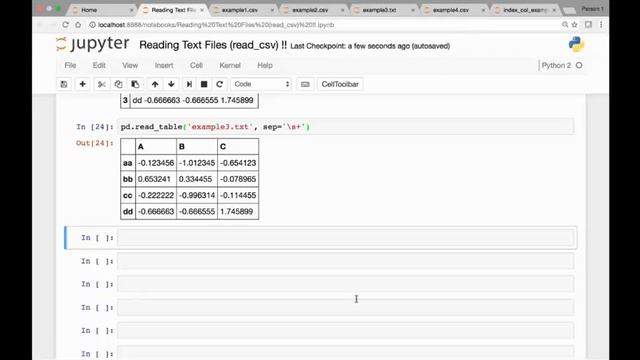Switch to the example2.csv tab
Image resolution: width=640 pixels, height=360 pixels.
coord(313,10)
